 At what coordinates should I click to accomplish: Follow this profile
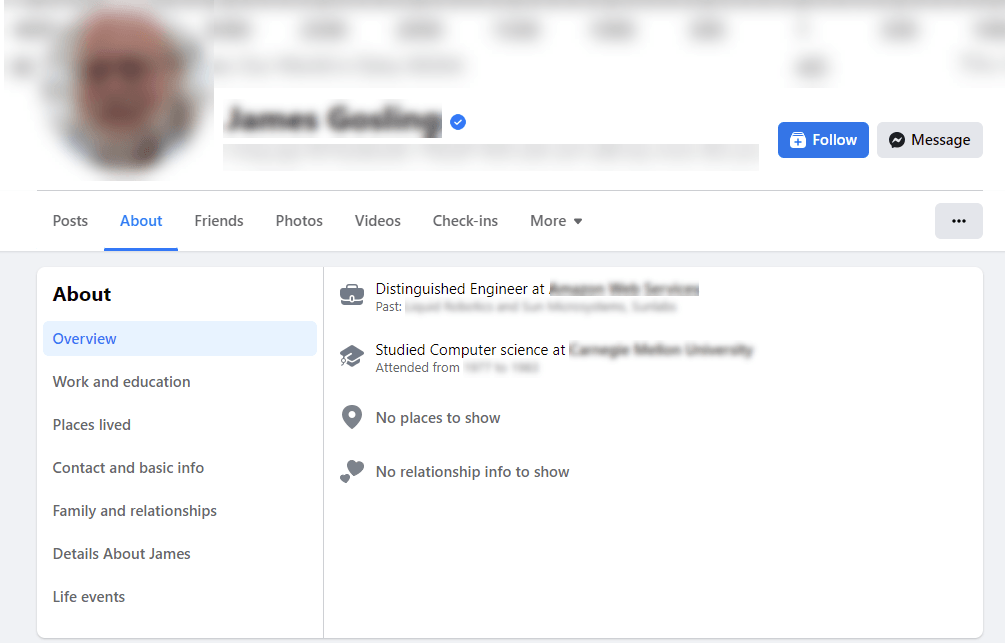823,140
